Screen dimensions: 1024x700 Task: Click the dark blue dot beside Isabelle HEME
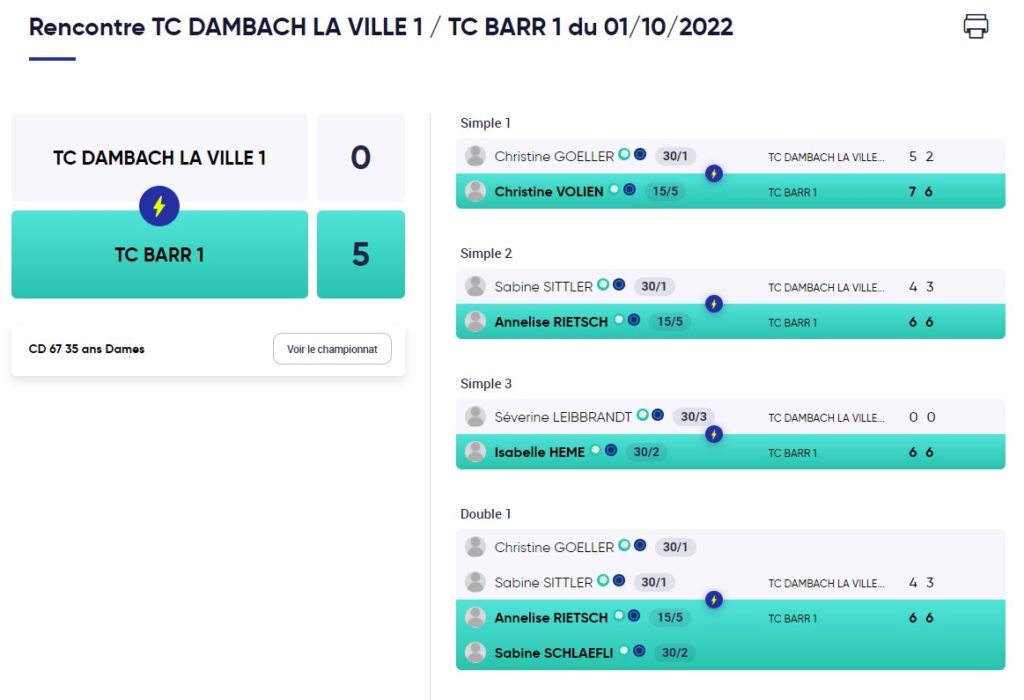point(611,450)
